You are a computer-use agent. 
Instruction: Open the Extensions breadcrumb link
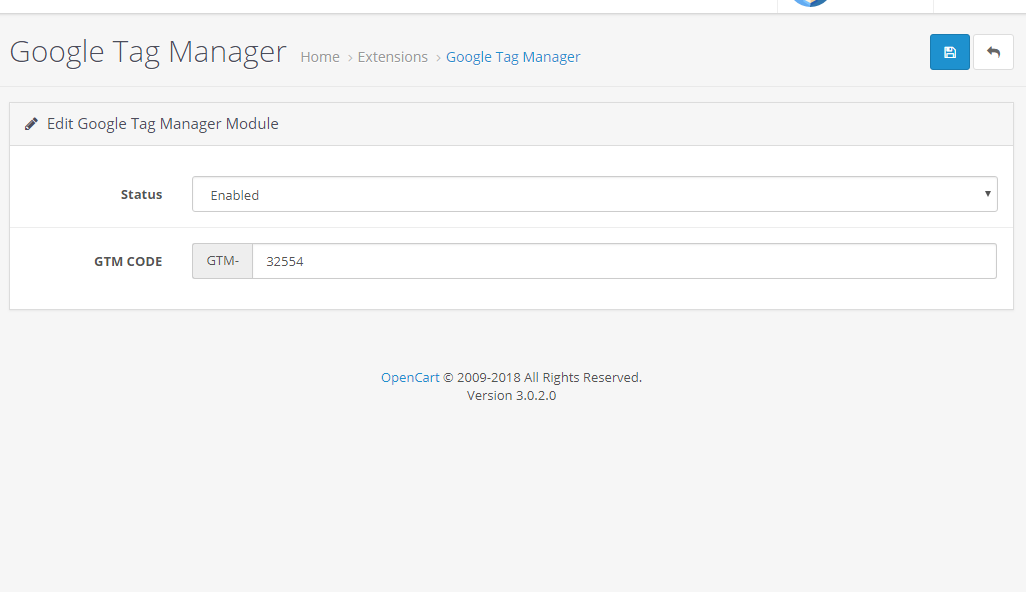[393, 57]
